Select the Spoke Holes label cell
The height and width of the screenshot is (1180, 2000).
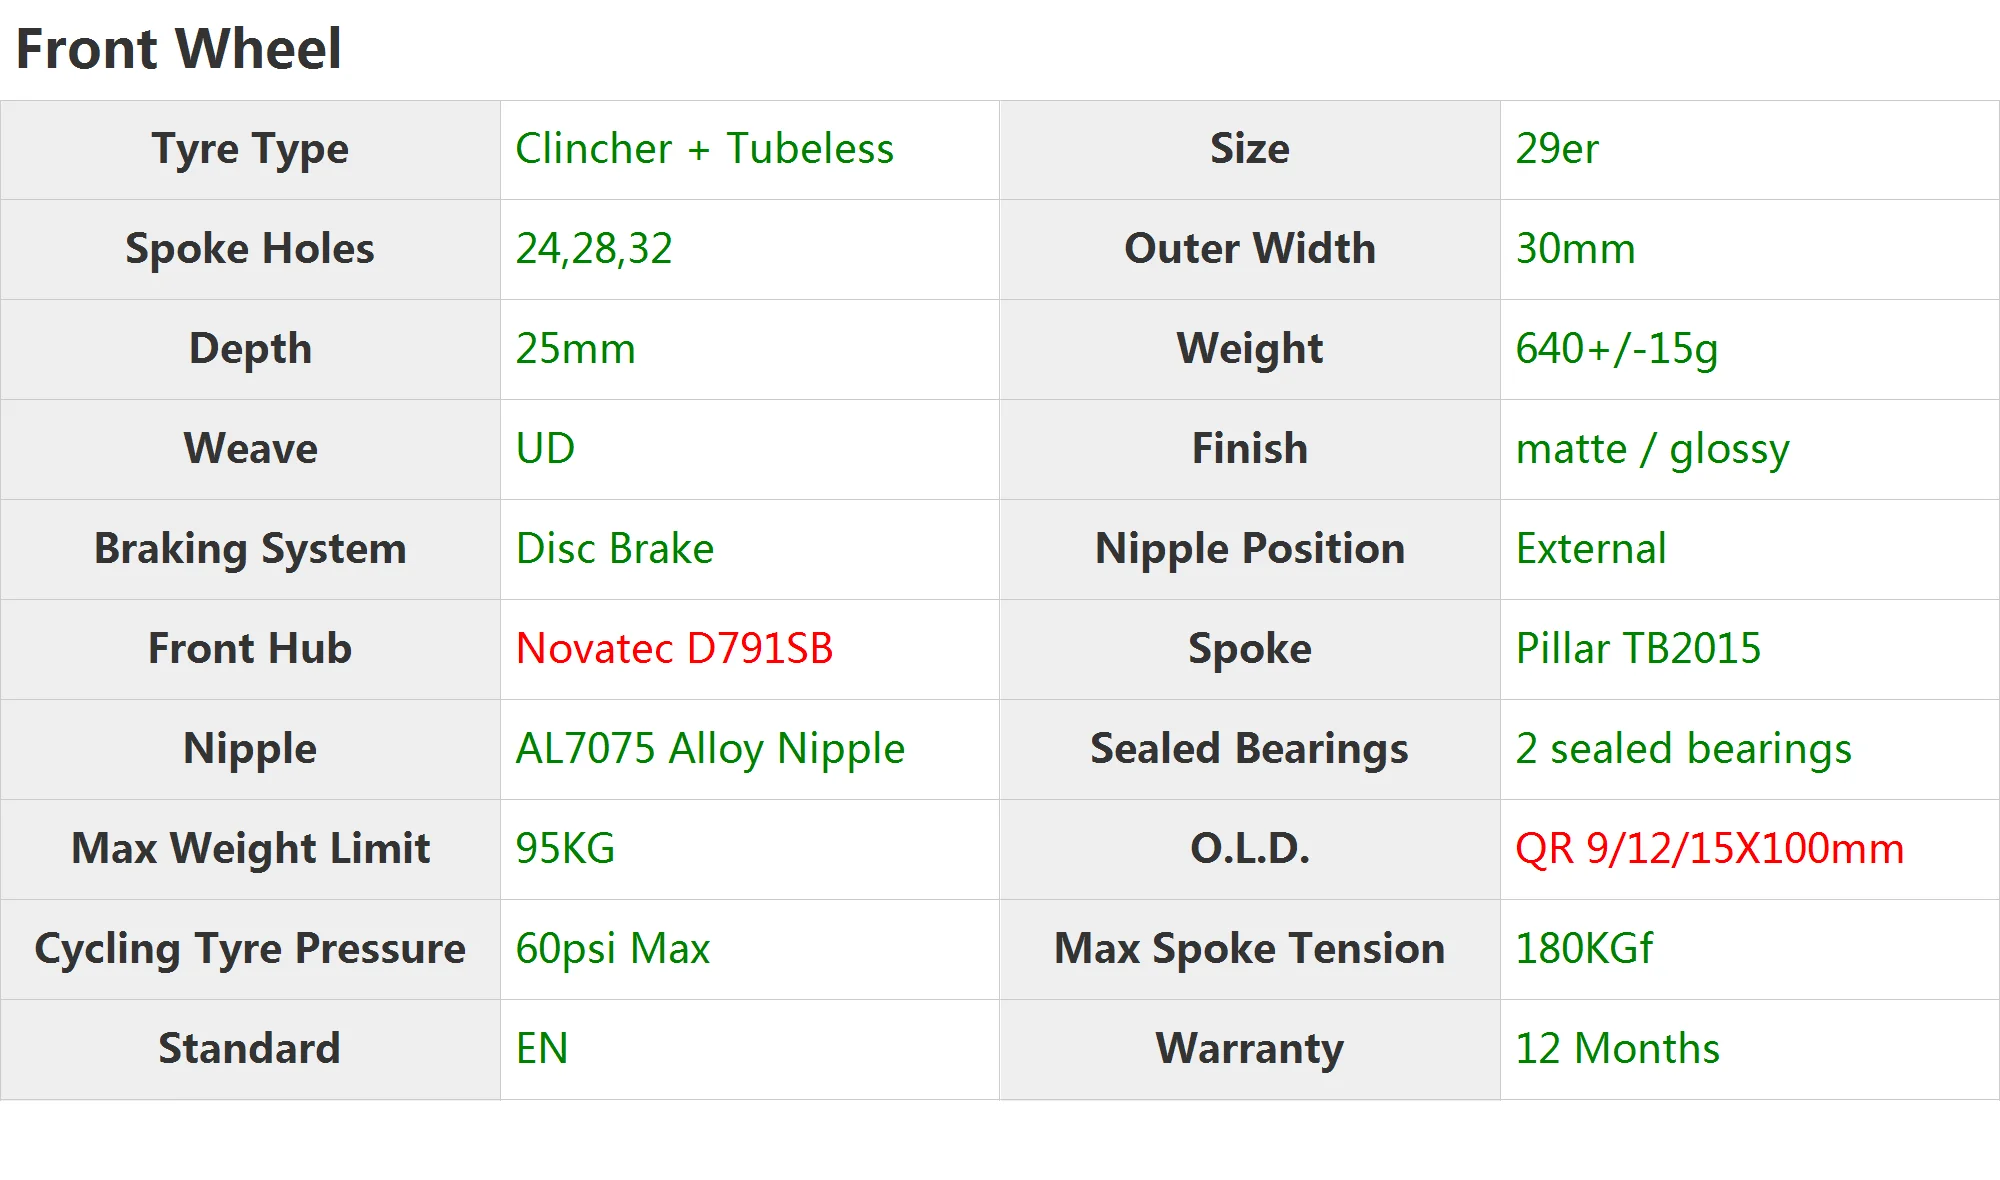click(250, 249)
